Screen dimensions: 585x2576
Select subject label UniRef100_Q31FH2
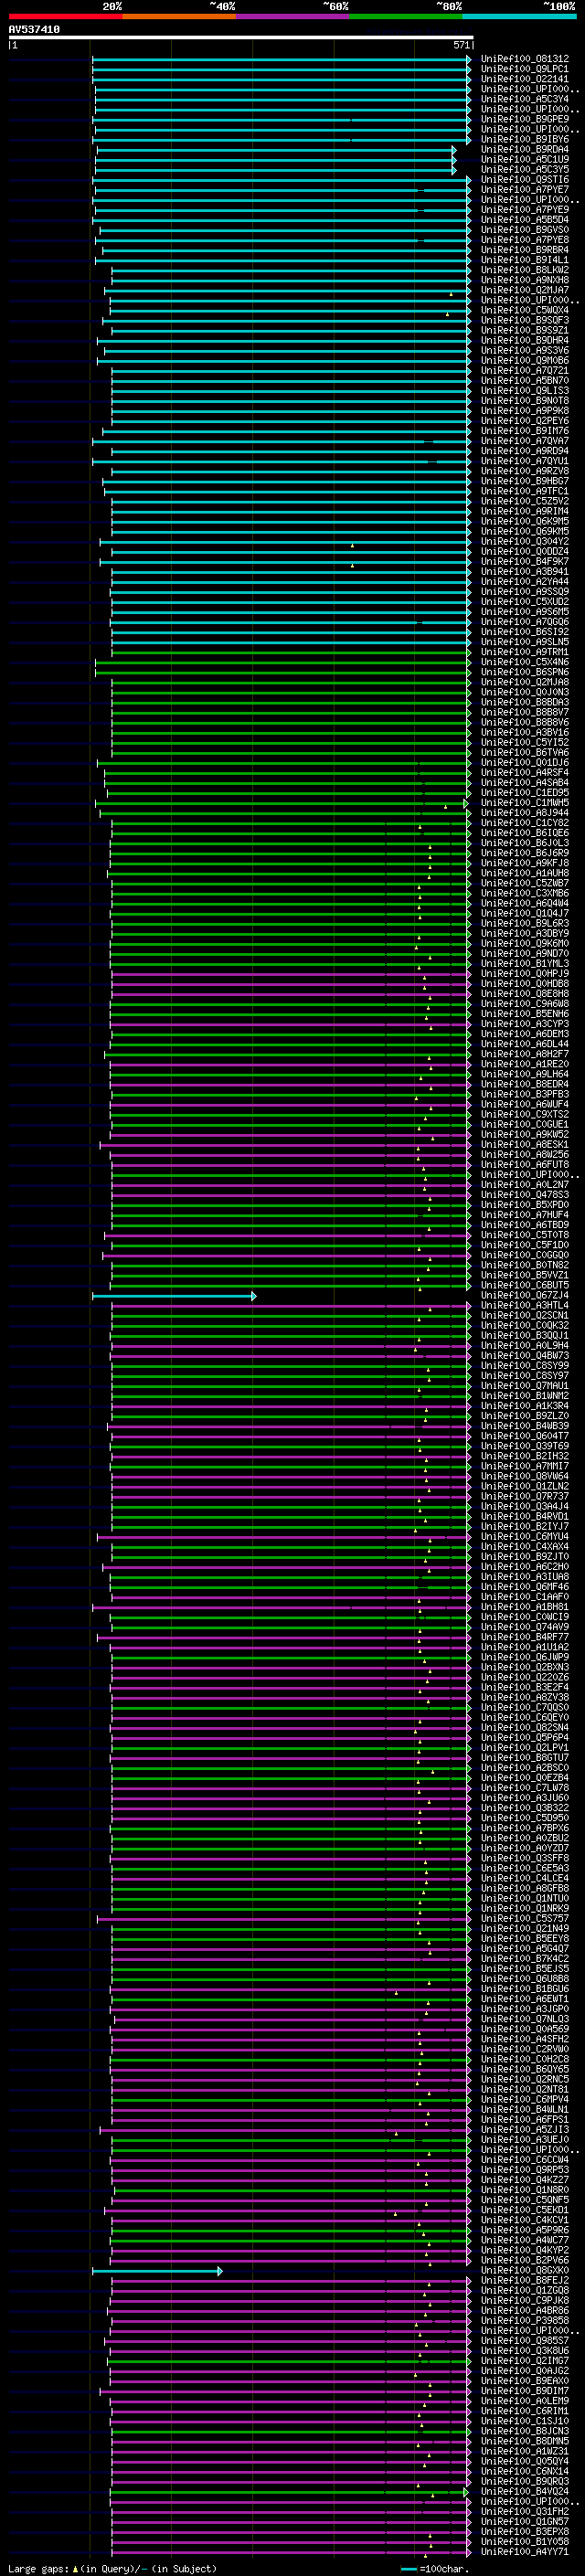coord(525,2512)
